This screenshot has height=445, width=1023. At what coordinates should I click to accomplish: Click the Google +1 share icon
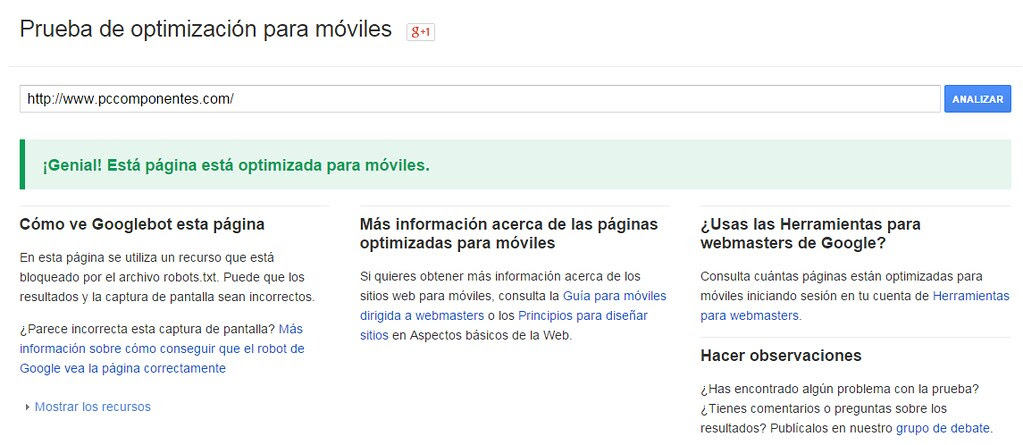[420, 31]
